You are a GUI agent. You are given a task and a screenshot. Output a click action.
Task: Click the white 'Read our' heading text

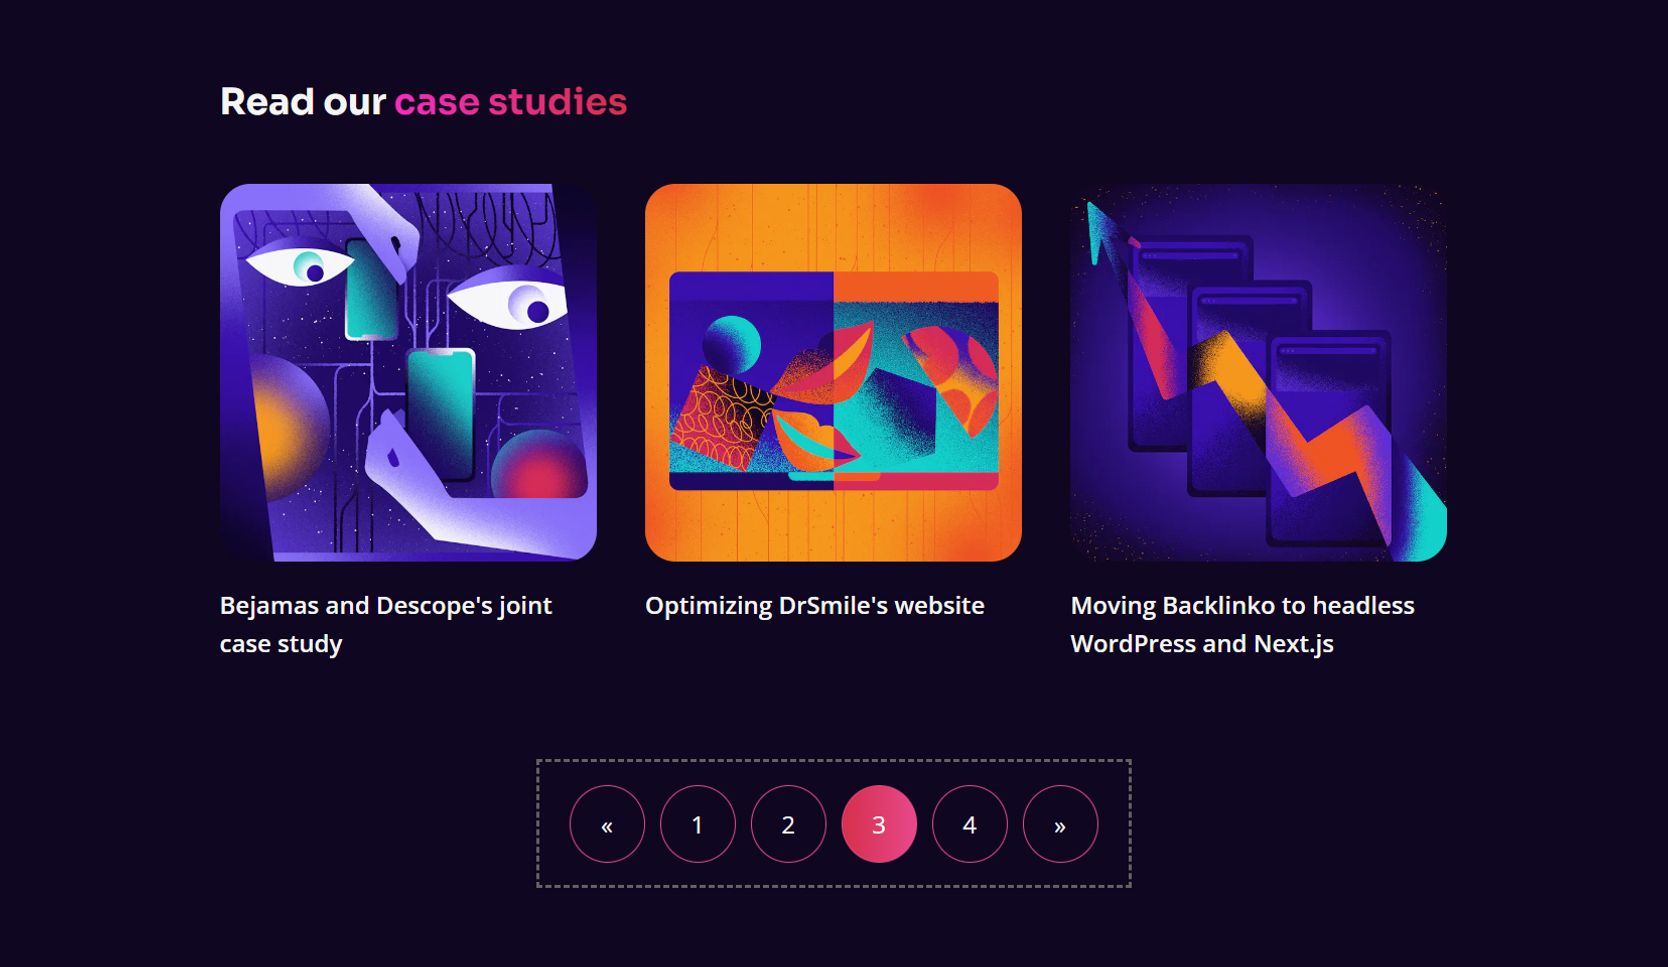(303, 102)
